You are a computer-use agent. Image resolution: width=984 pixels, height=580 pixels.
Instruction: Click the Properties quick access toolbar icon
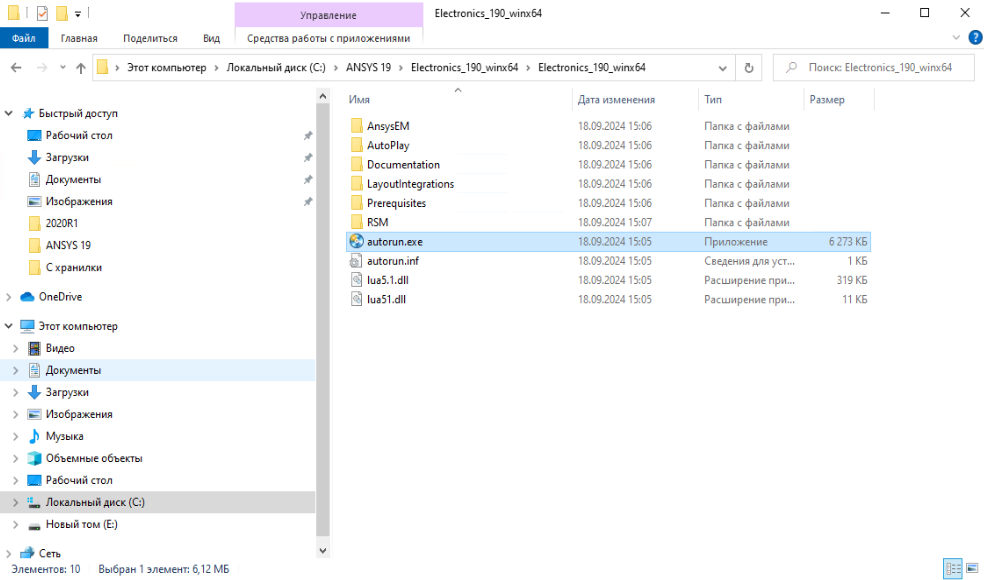[x=42, y=13]
